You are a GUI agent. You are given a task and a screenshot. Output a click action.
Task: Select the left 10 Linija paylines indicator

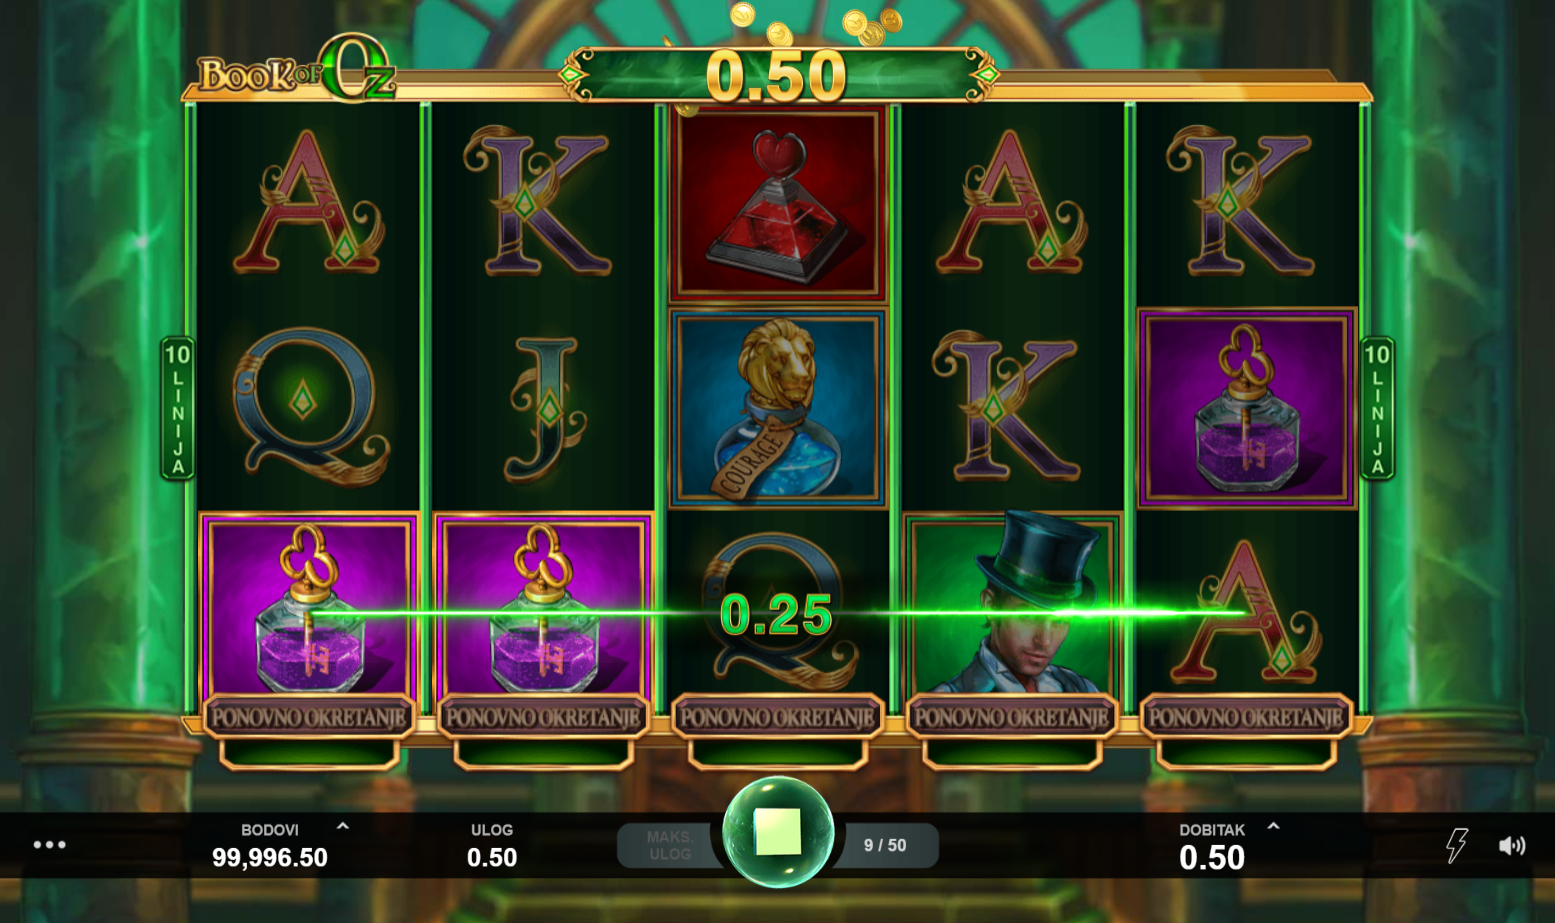pyautogui.click(x=178, y=408)
